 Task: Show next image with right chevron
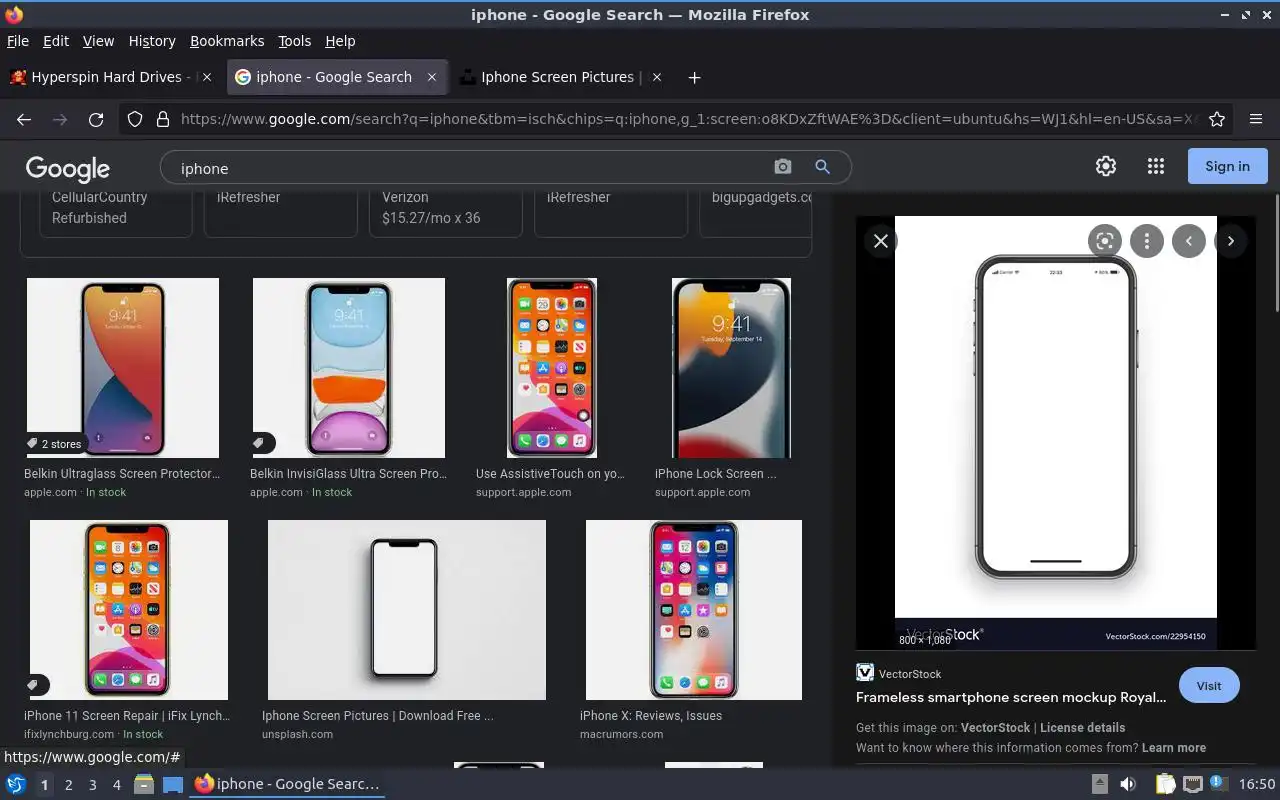coord(1231,241)
